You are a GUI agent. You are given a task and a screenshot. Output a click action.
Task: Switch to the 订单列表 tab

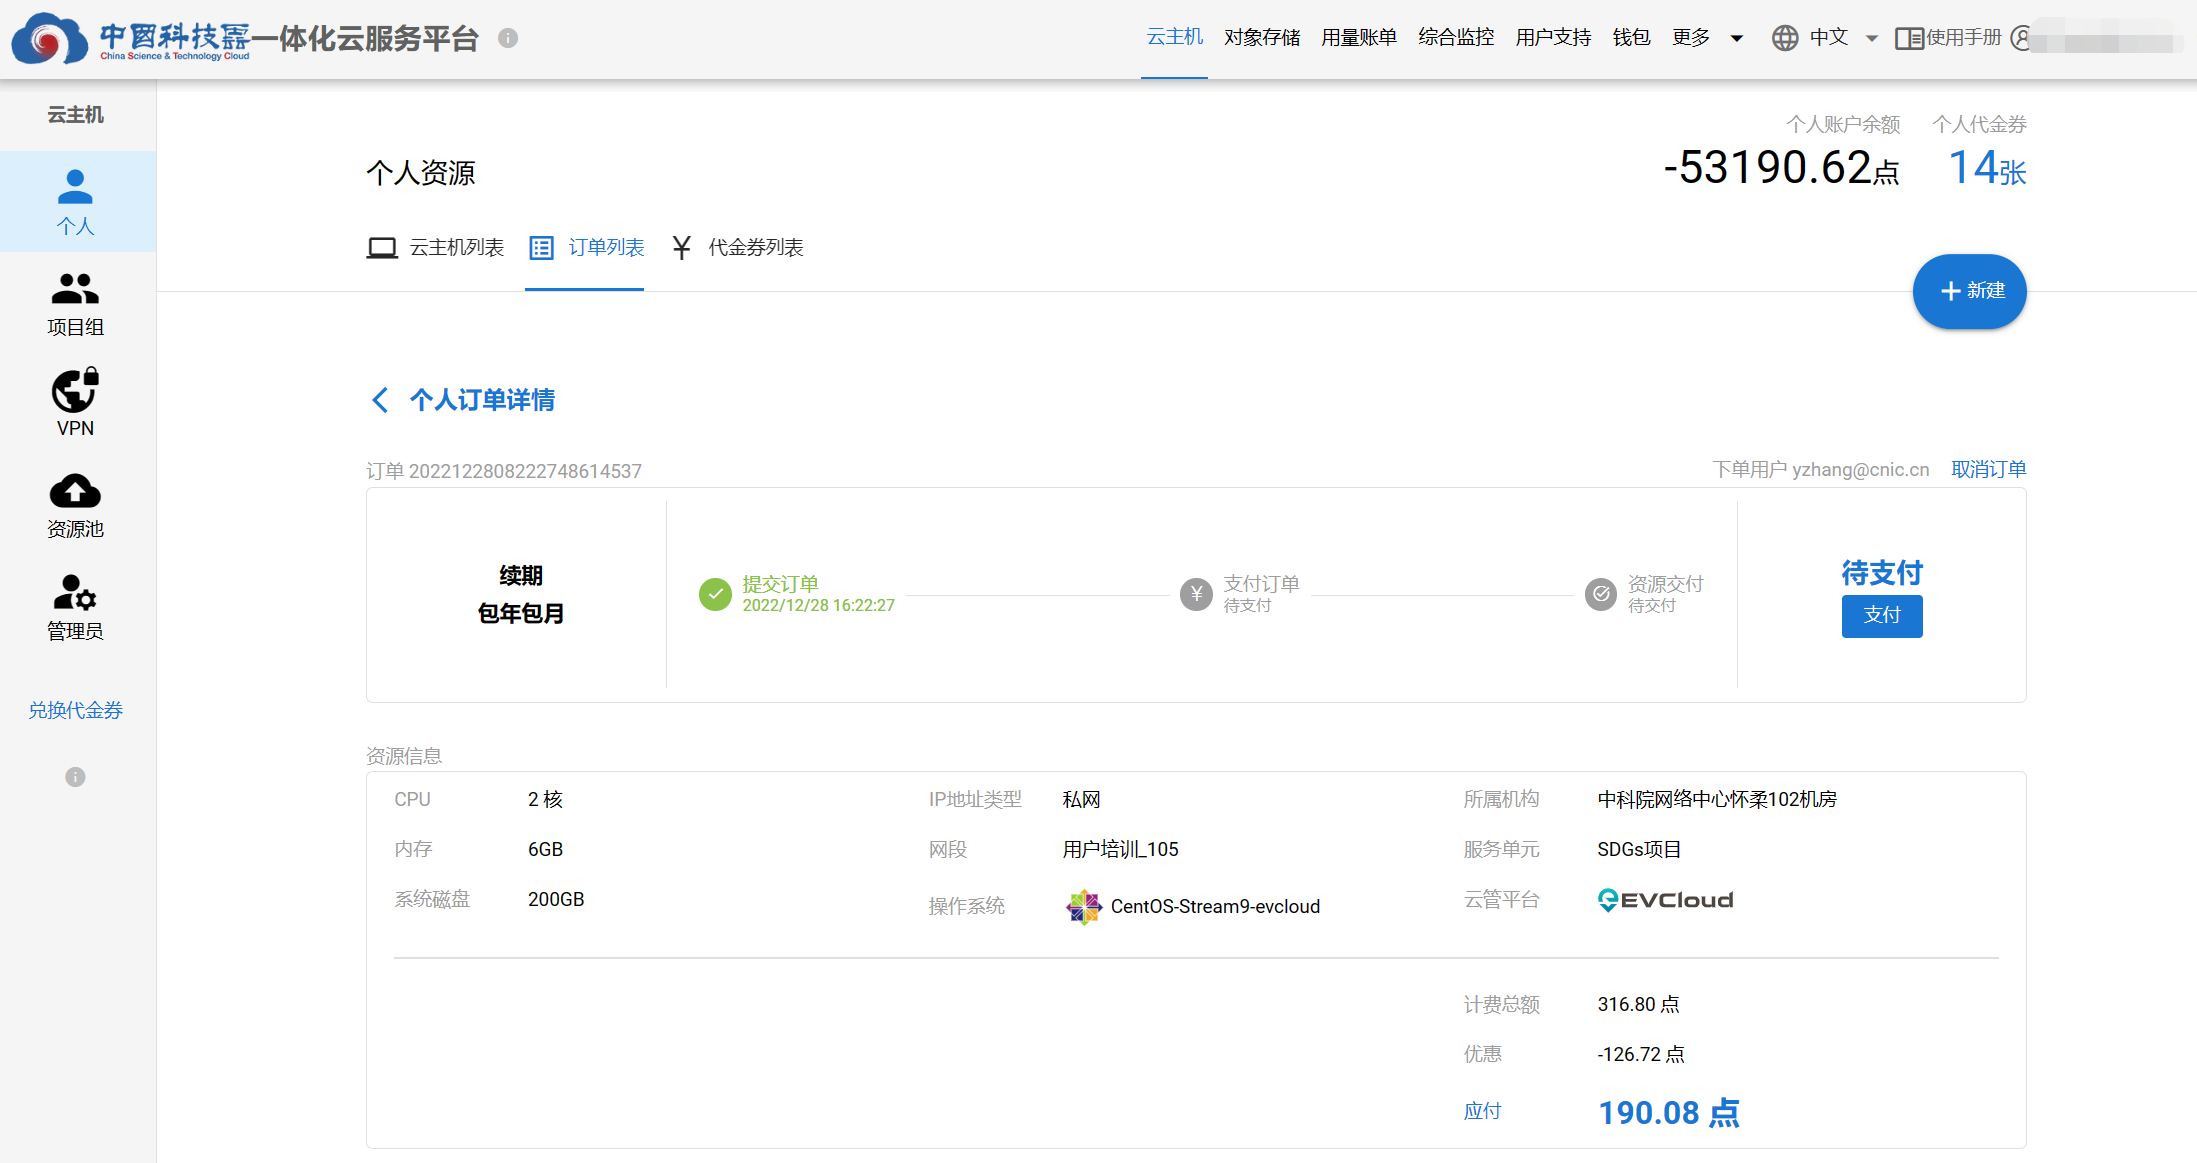(586, 248)
